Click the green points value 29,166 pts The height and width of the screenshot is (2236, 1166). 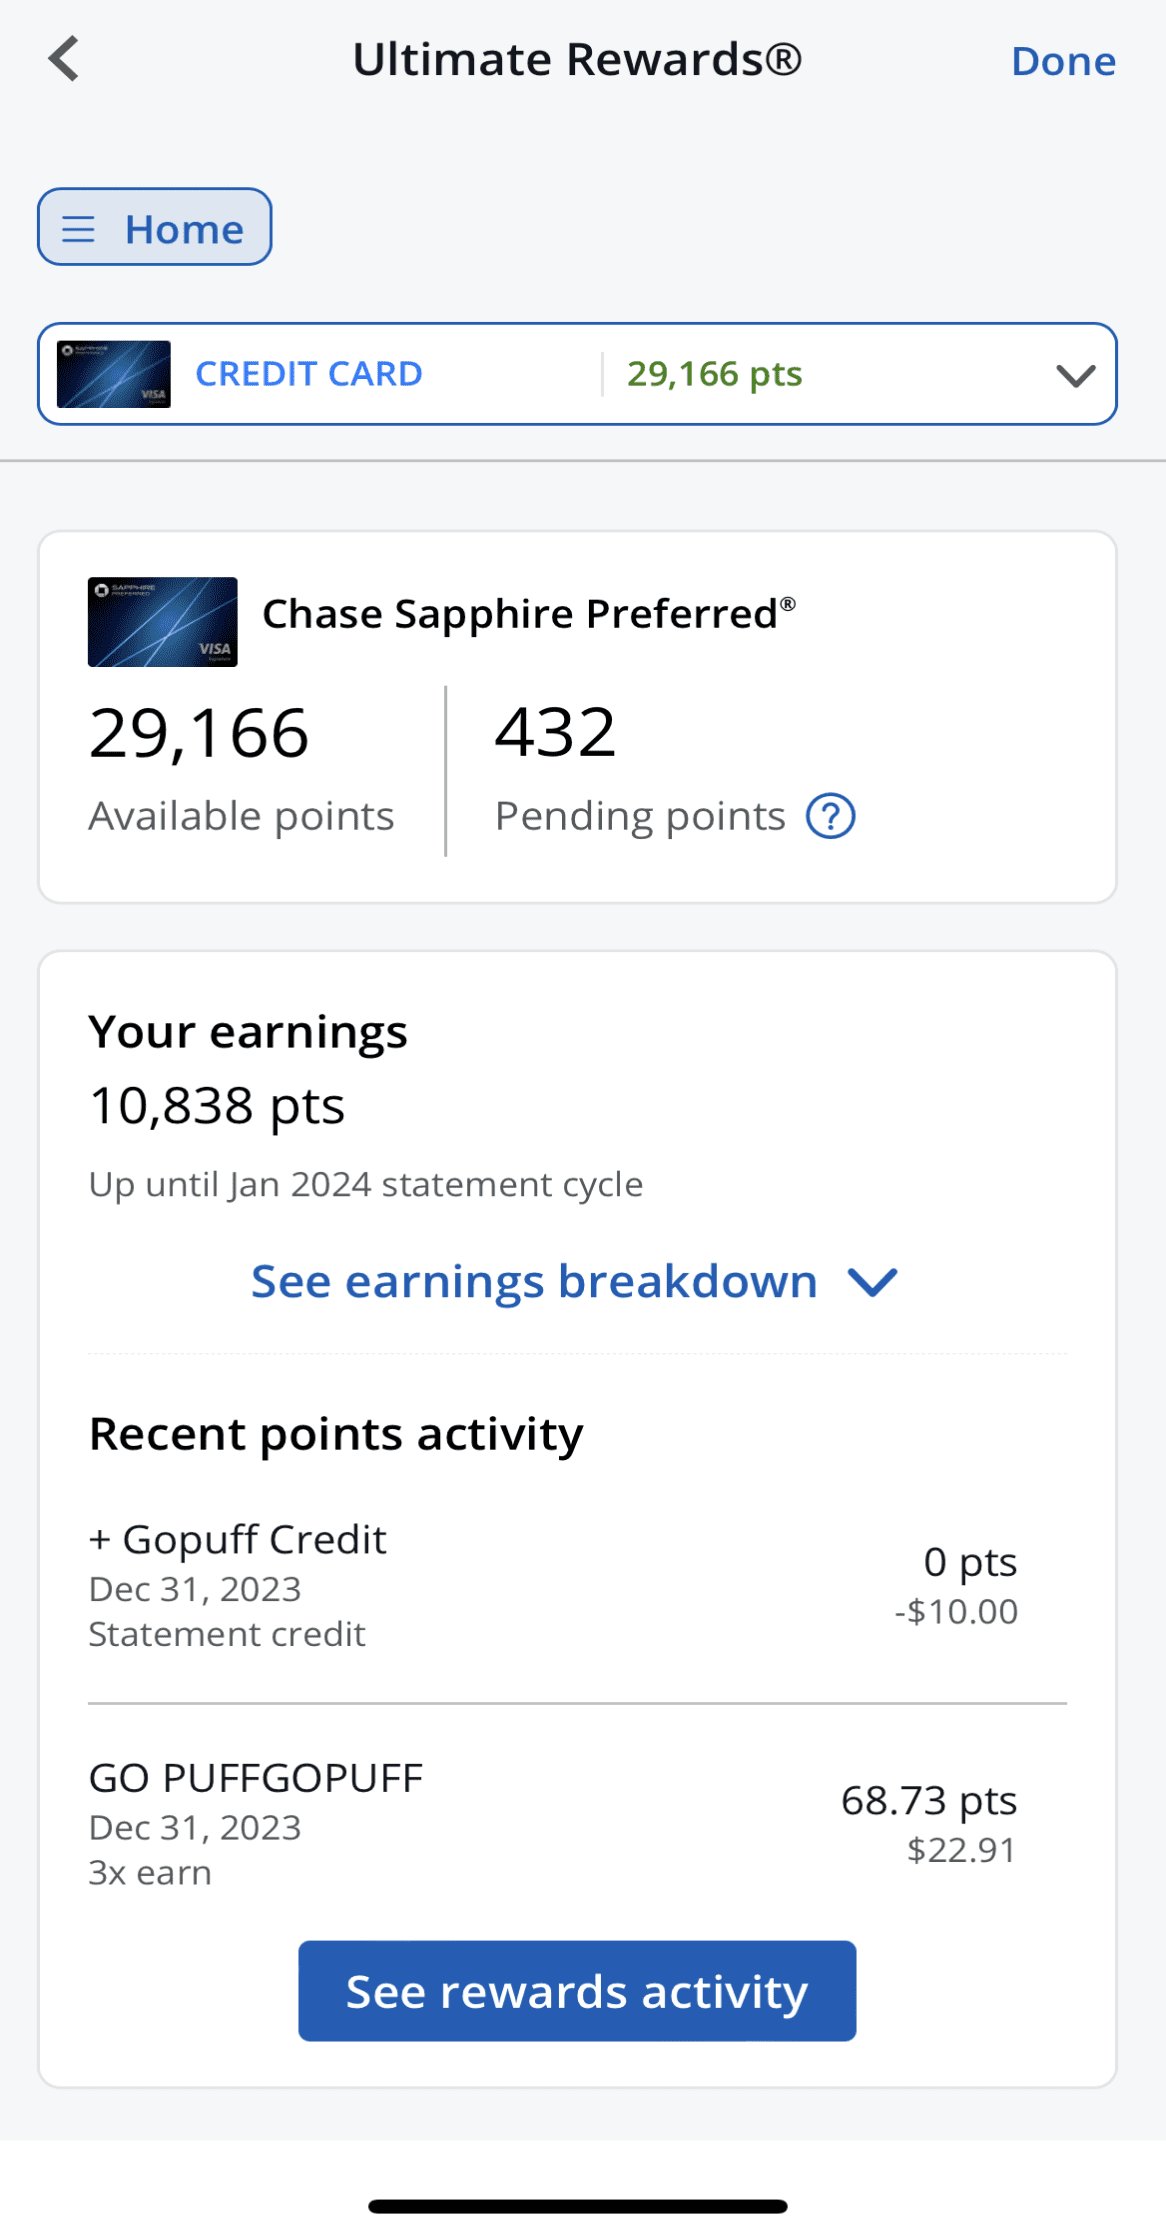(x=716, y=373)
